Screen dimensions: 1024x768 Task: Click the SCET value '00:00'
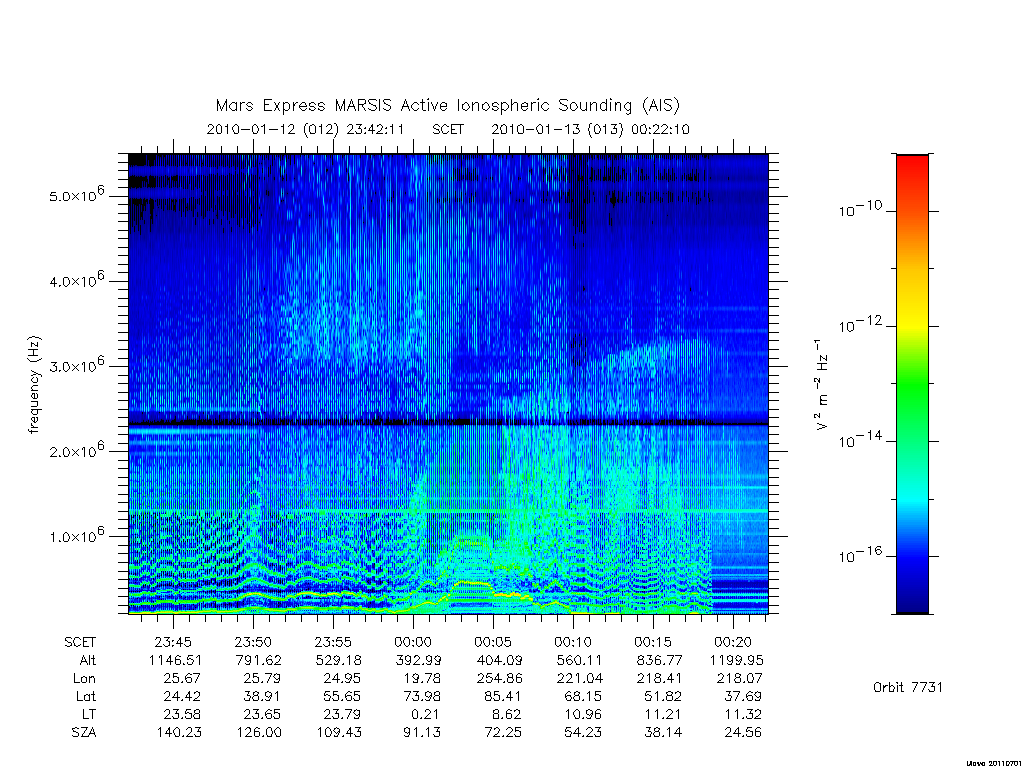413,642
